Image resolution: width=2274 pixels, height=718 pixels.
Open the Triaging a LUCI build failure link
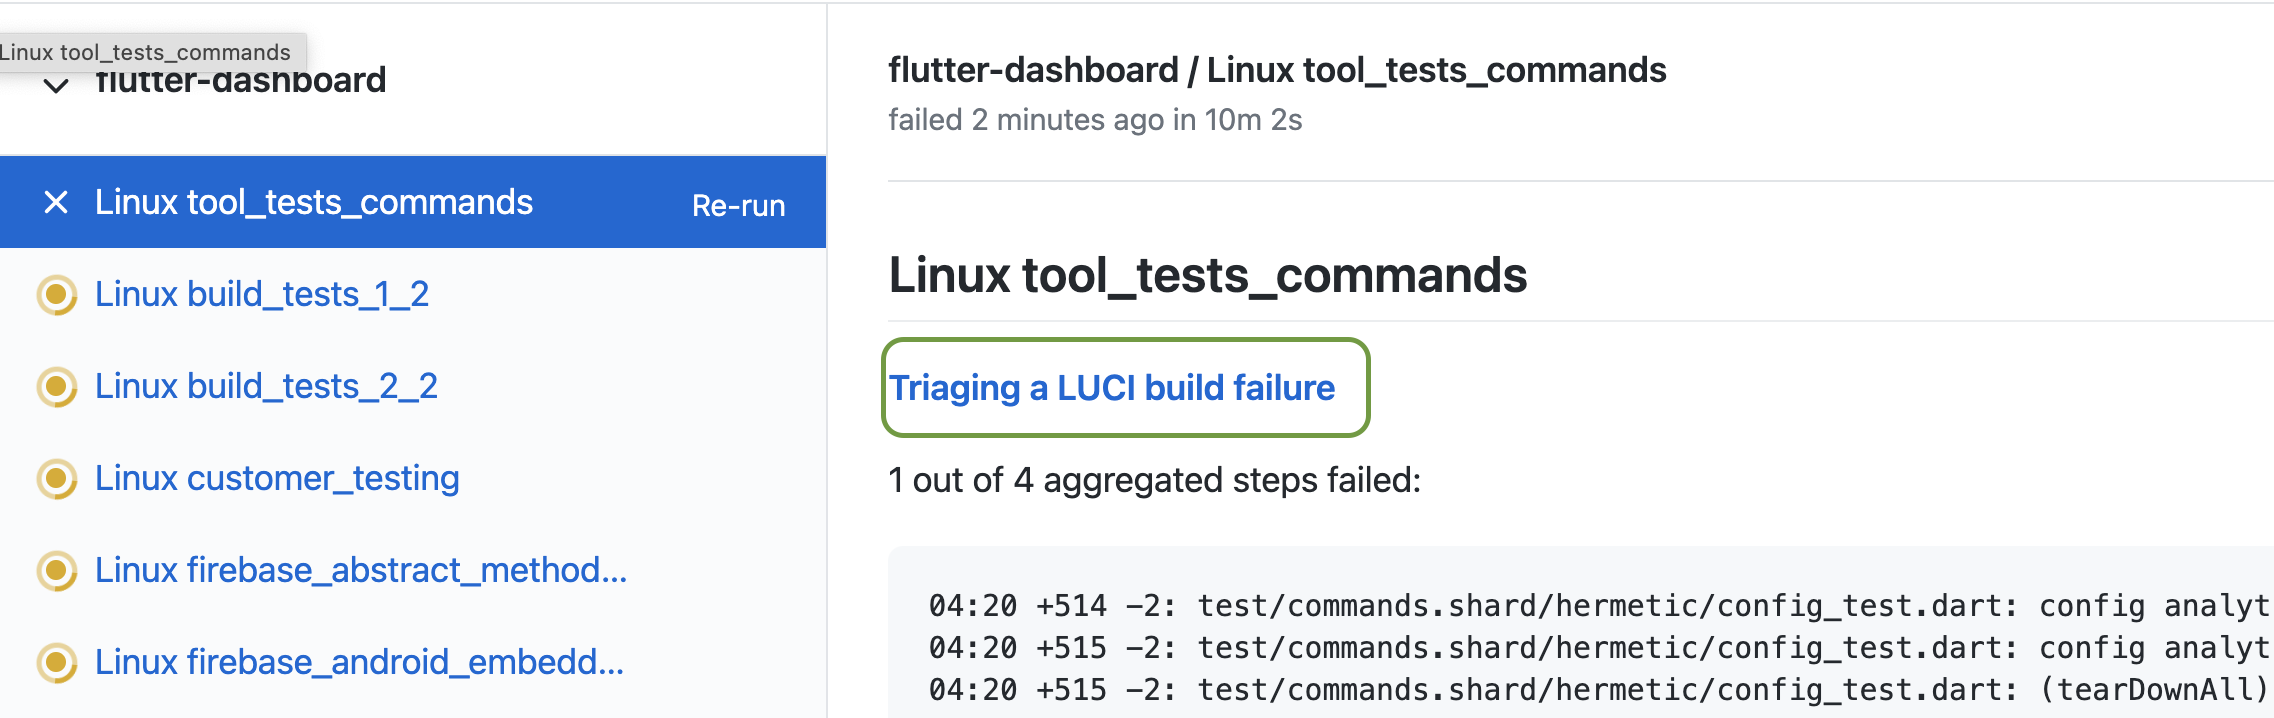tap(1113, 388)
